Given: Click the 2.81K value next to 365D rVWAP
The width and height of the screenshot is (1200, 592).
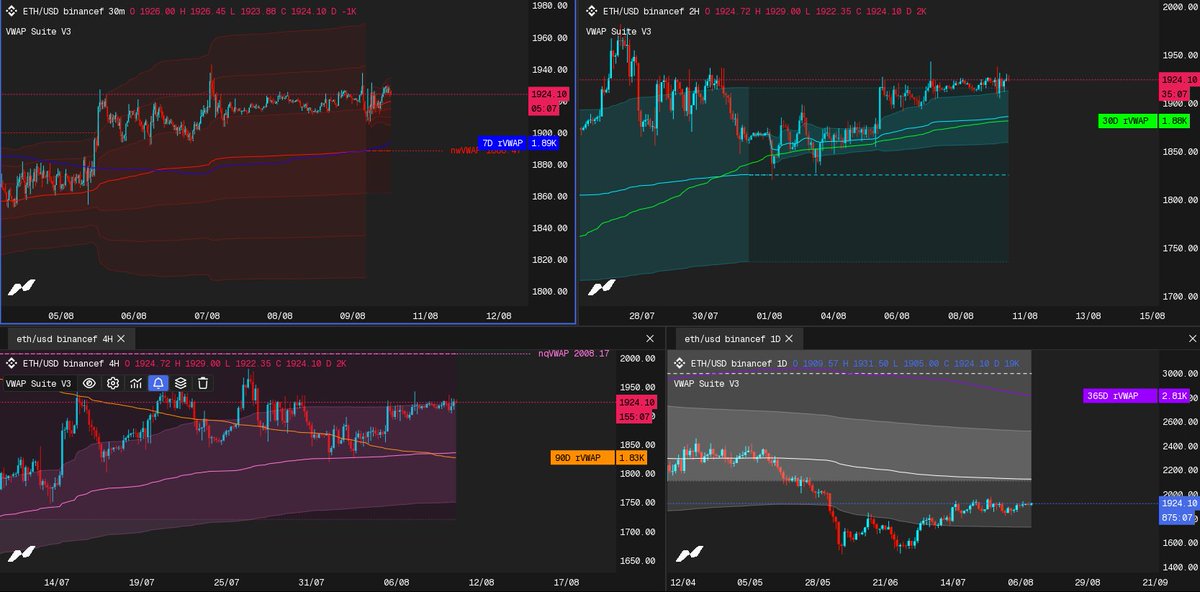Looking at the screenshot, I should pyautogui.click(x=1174, y=396).
